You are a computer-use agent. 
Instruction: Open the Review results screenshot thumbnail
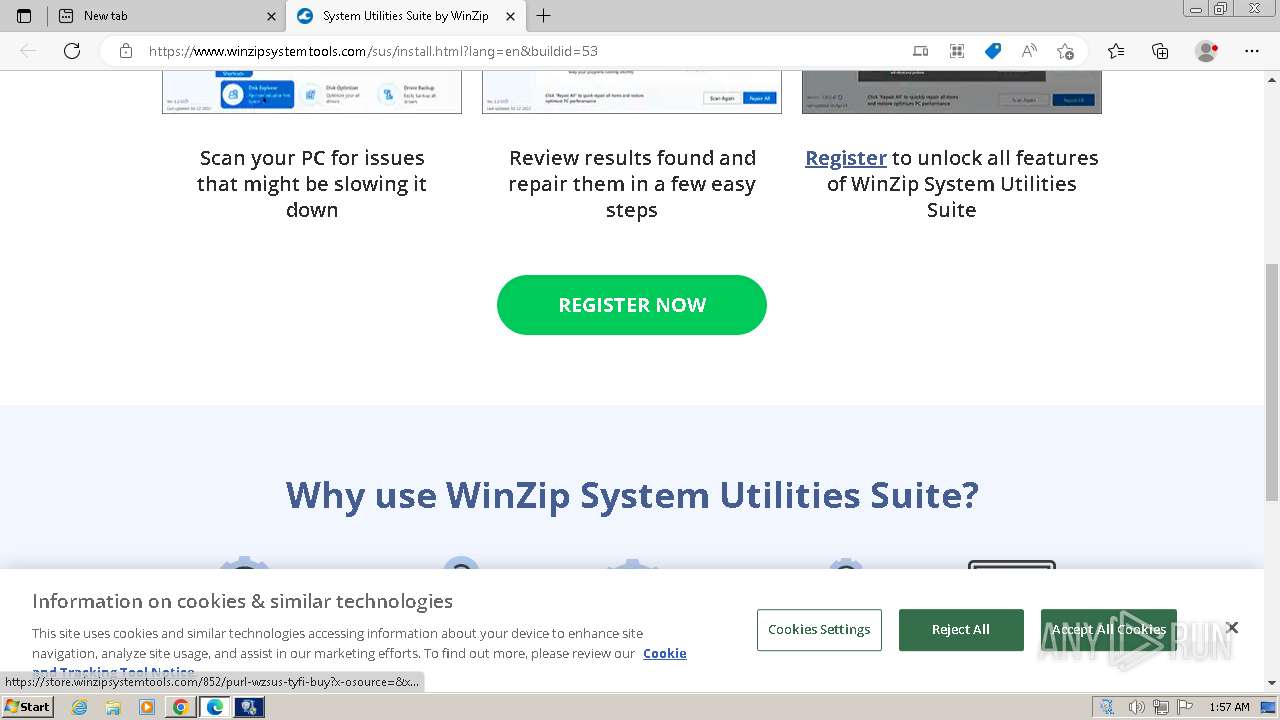click(x=632, y=92)
